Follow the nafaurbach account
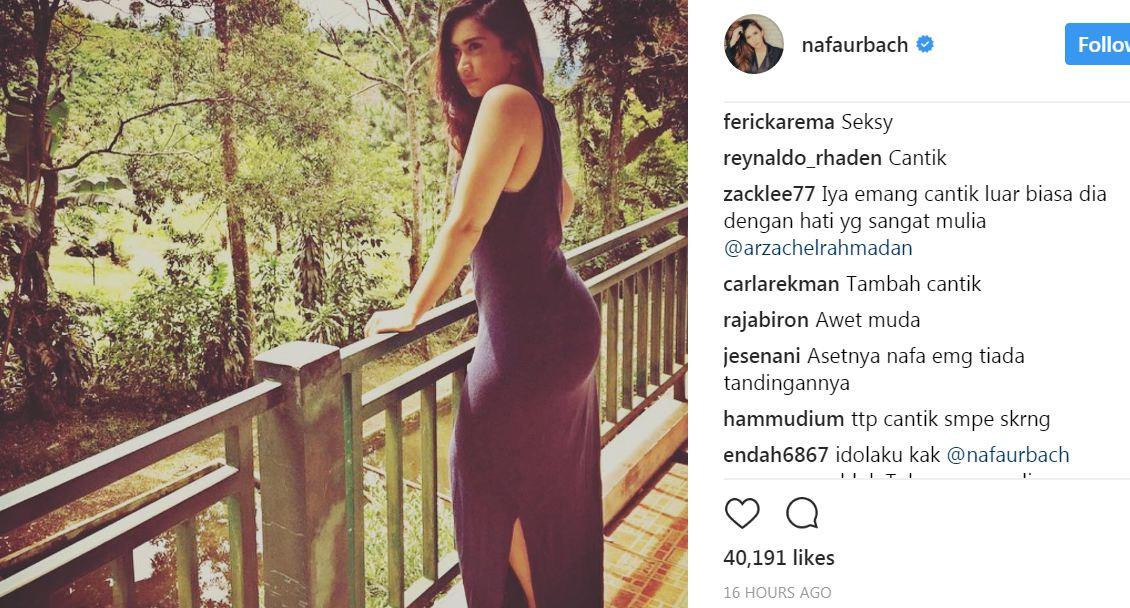The height and width of the screenshot is (608, 1130). (1098, 45)
